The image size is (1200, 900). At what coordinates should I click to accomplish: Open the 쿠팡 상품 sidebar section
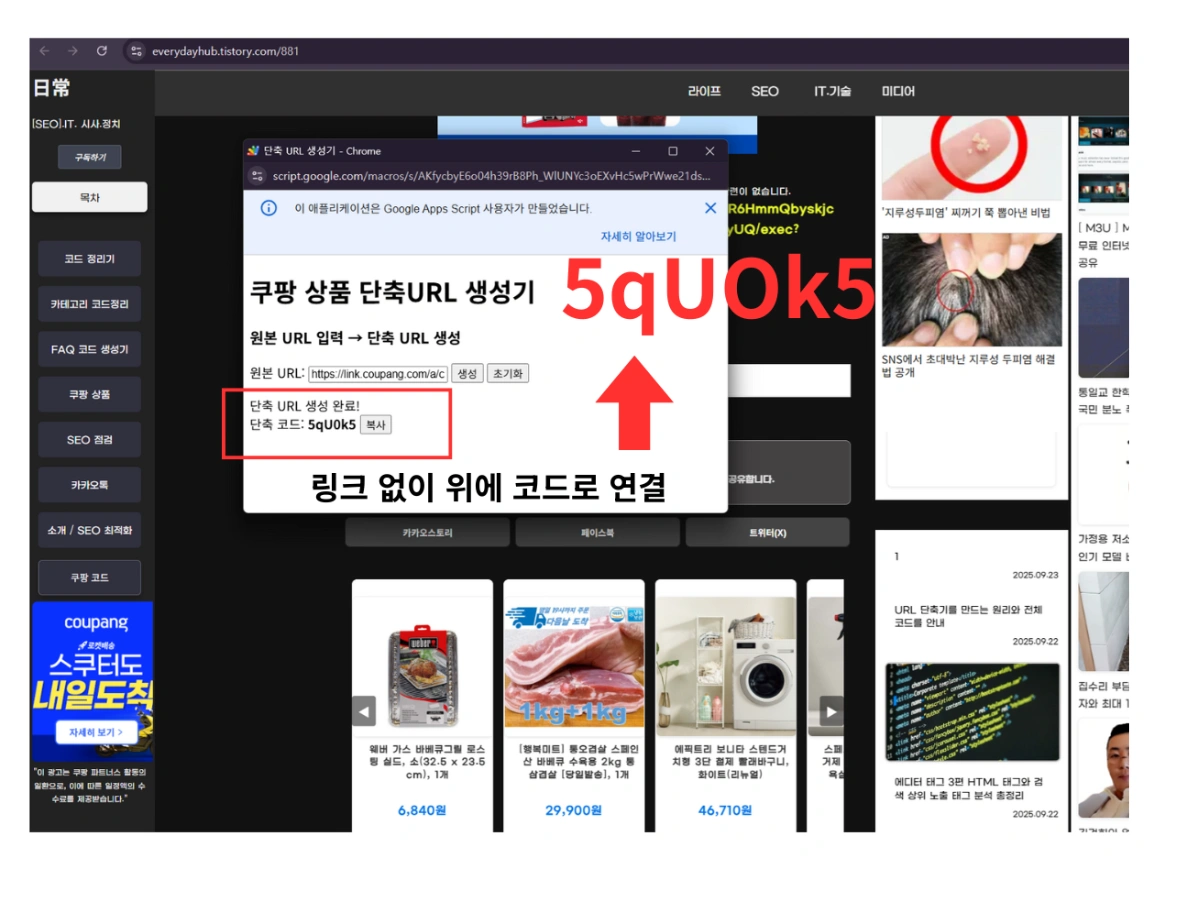(x=89, y=394)
